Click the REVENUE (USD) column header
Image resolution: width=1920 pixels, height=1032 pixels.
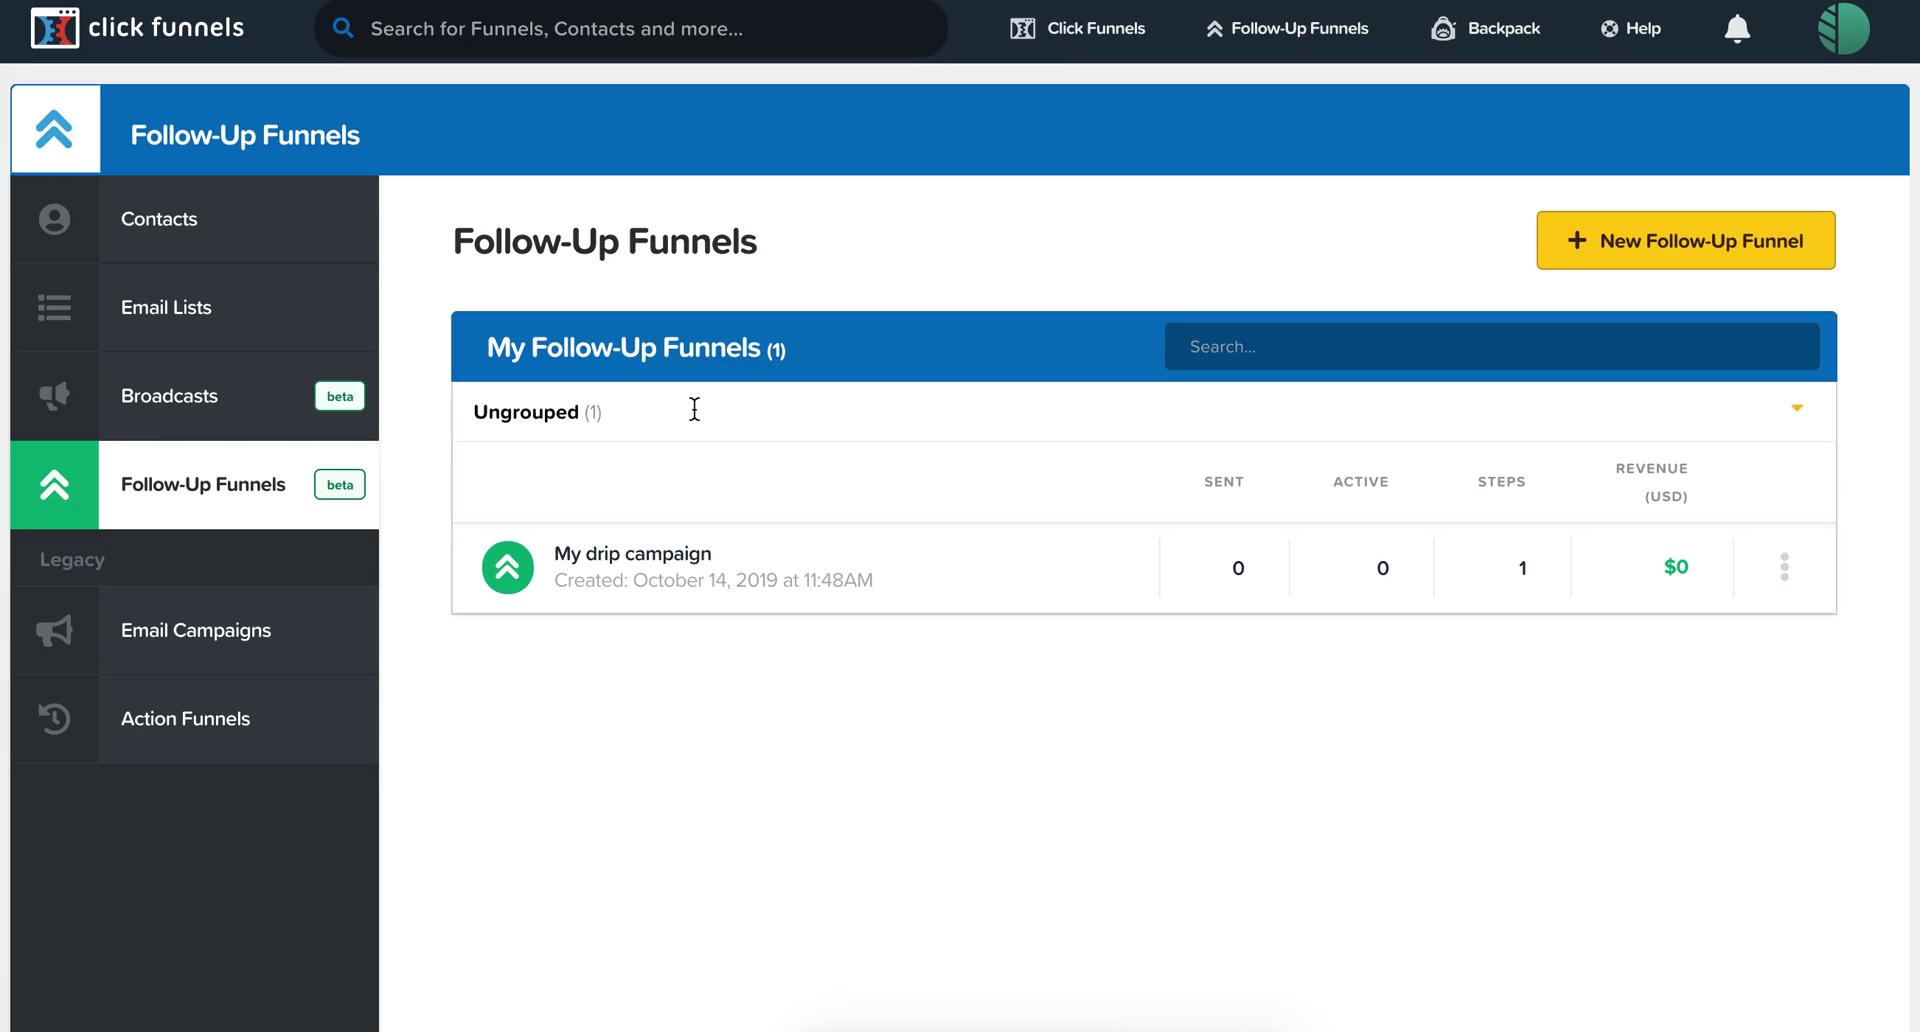pyautogui.click(x=1651, y=482)
